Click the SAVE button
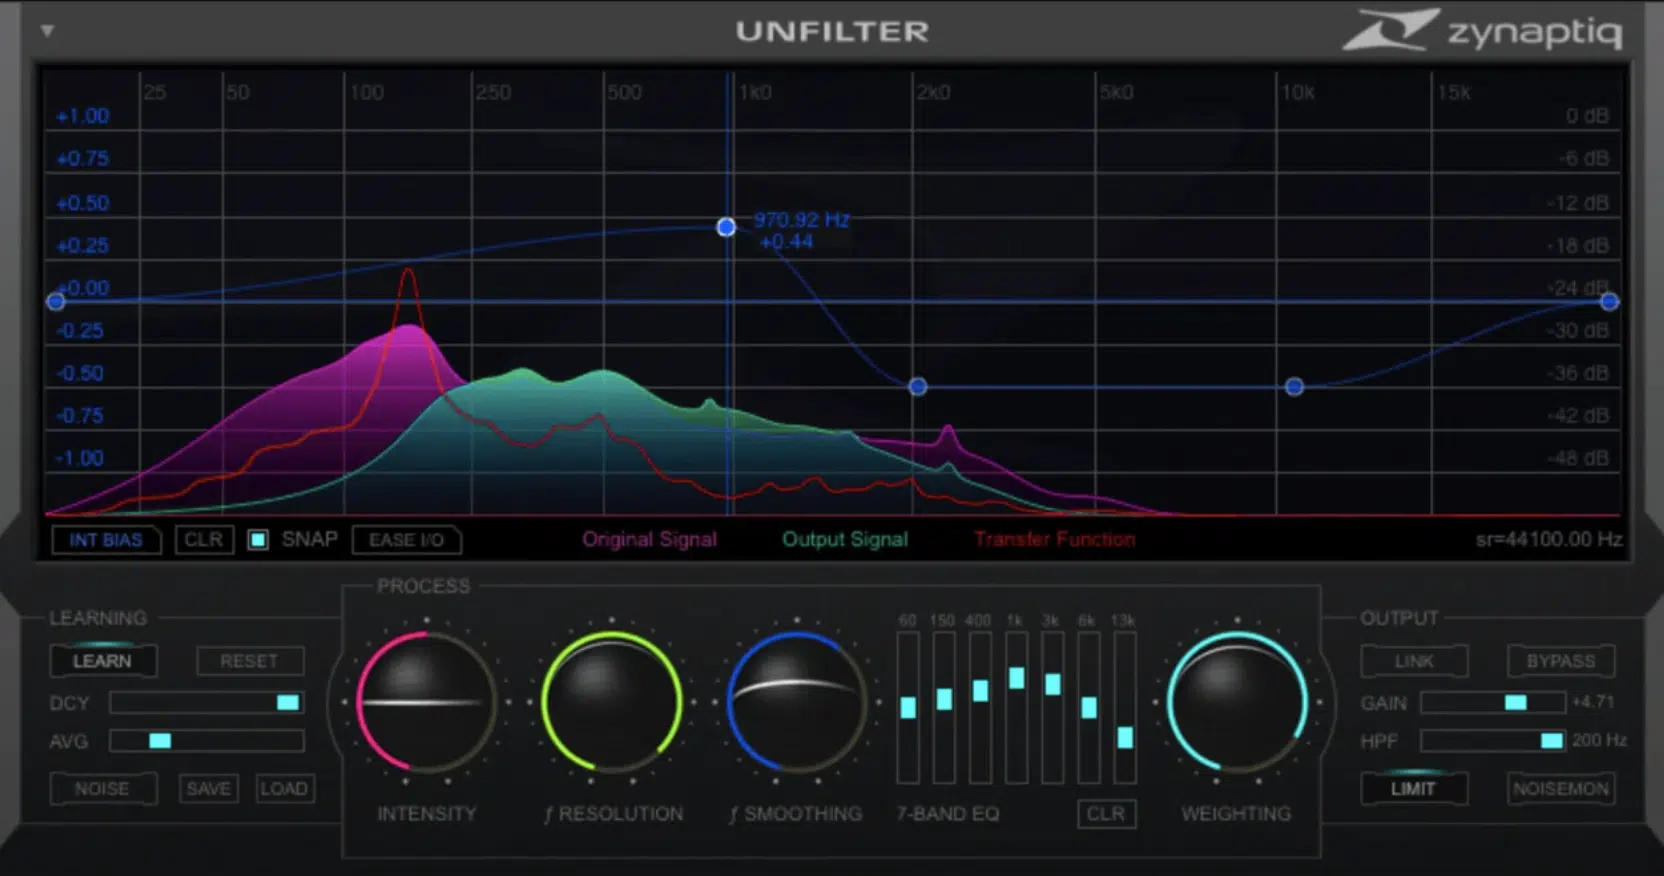Viewport: 1664px width, 876px height. pos(208,789)
